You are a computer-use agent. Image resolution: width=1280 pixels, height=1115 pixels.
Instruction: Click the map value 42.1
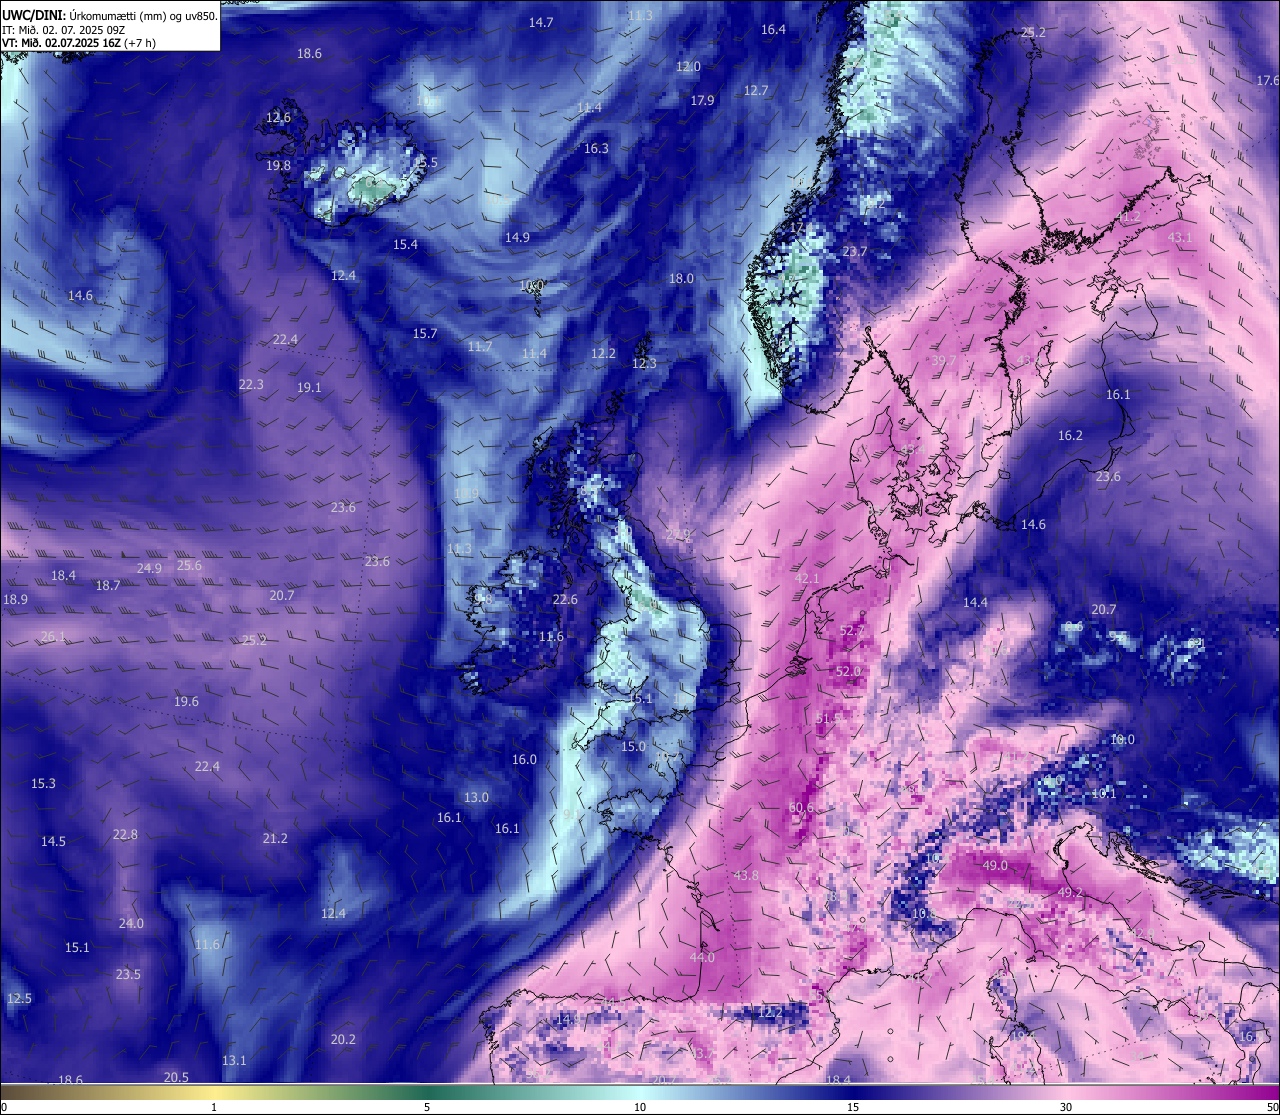point(807,579)
